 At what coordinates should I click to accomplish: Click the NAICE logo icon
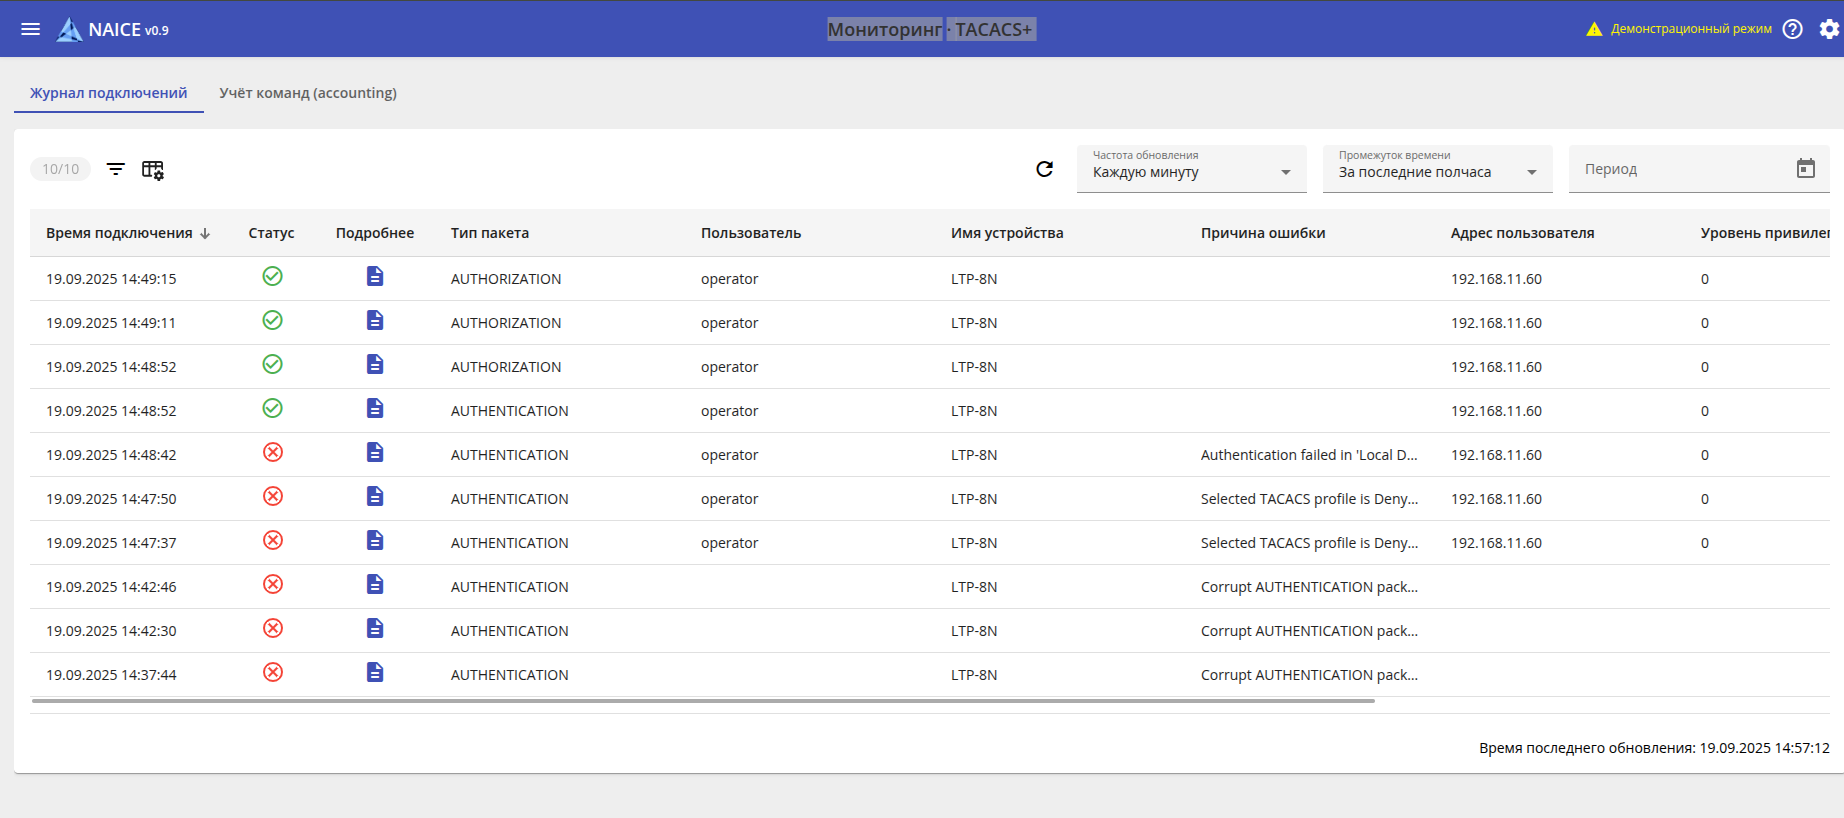click(x=69, y=30)
